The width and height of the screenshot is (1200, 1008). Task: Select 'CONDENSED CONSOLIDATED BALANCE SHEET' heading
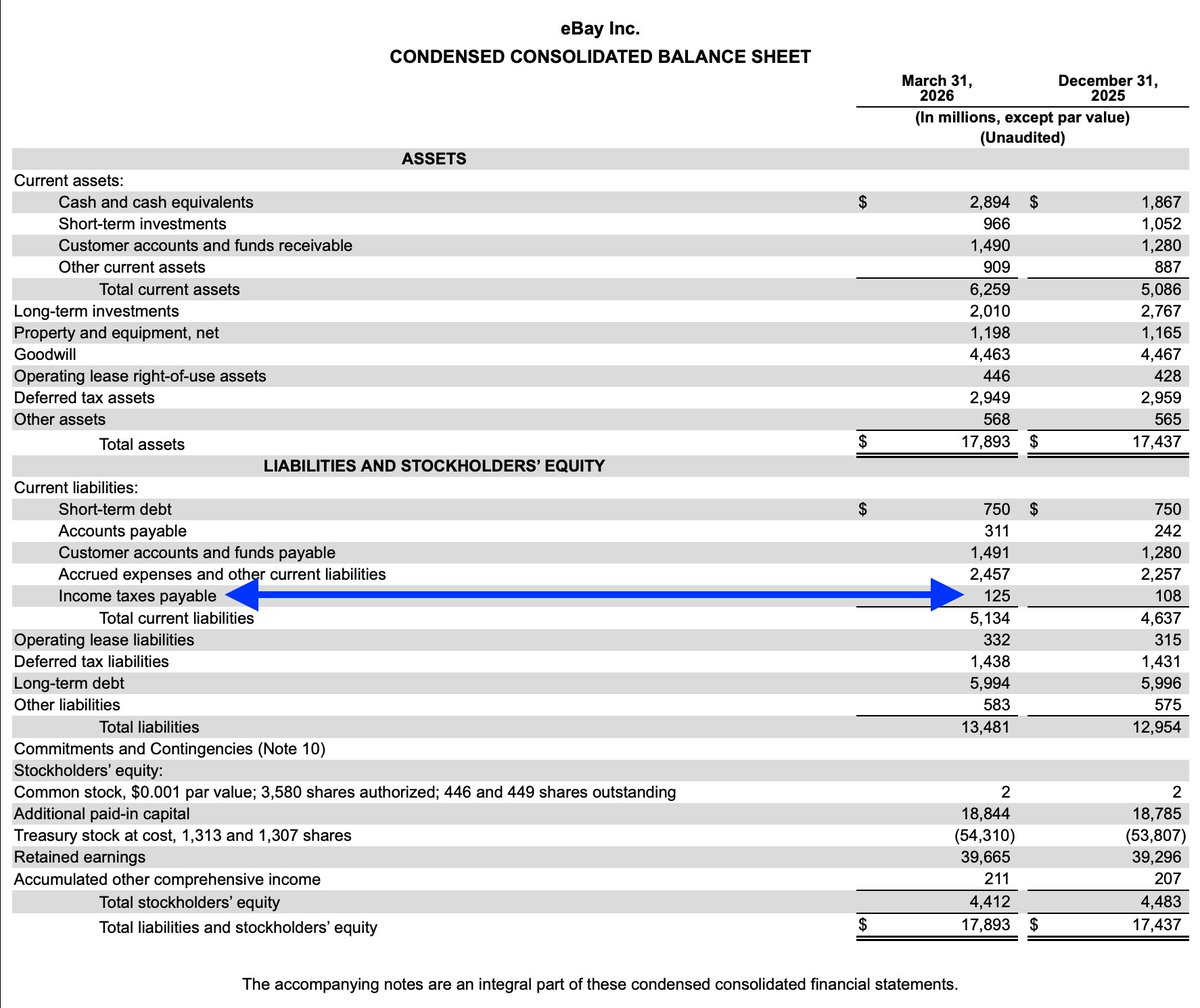point(600,57)
